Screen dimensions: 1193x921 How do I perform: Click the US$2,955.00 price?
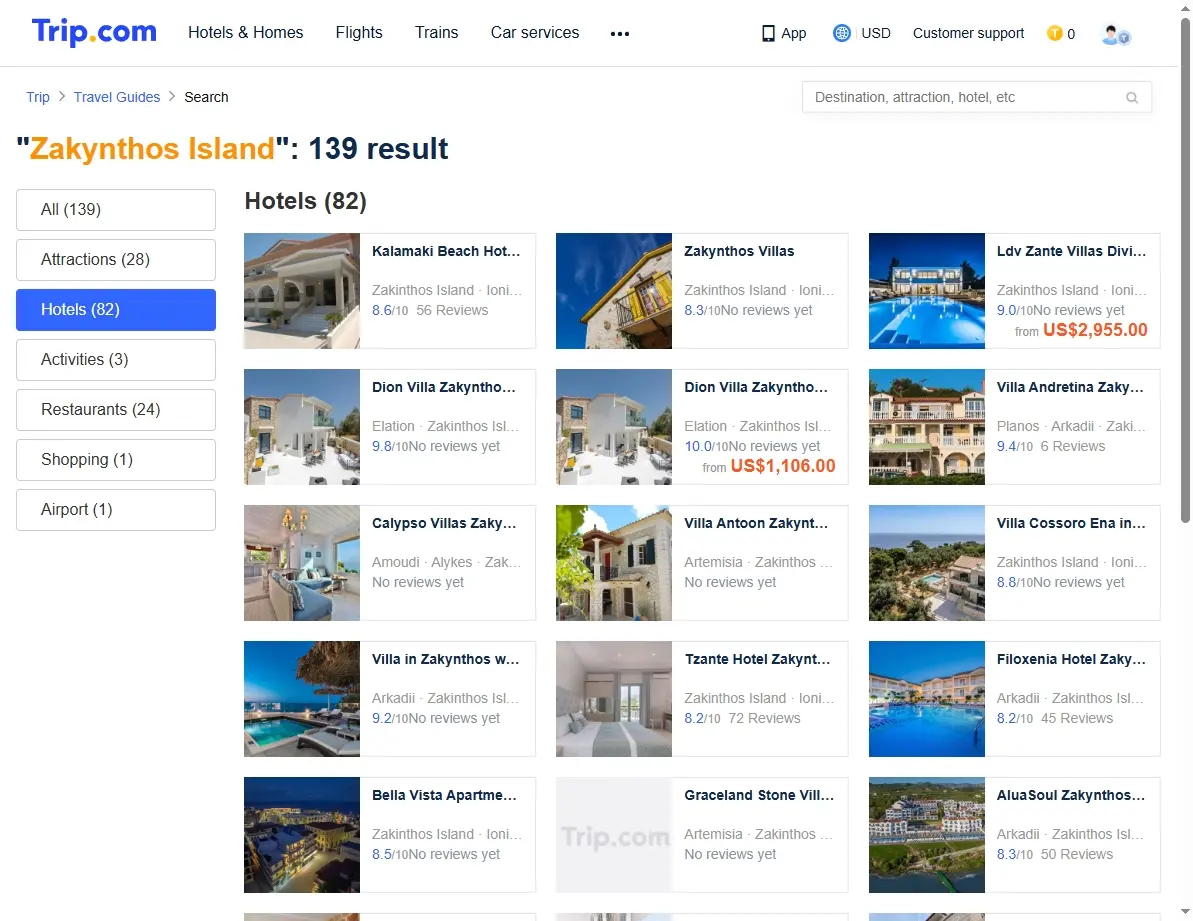pos(1095,330)
